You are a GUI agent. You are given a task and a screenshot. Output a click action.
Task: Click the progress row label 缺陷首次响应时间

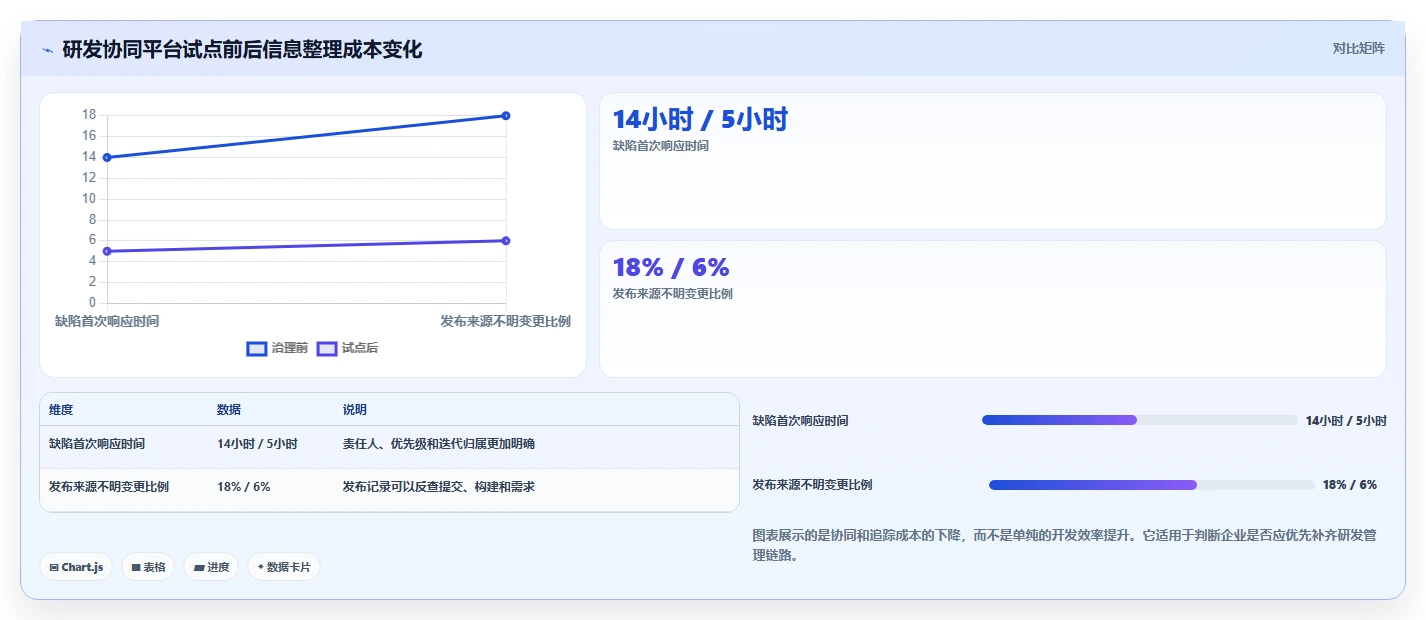pyautogui.click(x=800, y=421)
